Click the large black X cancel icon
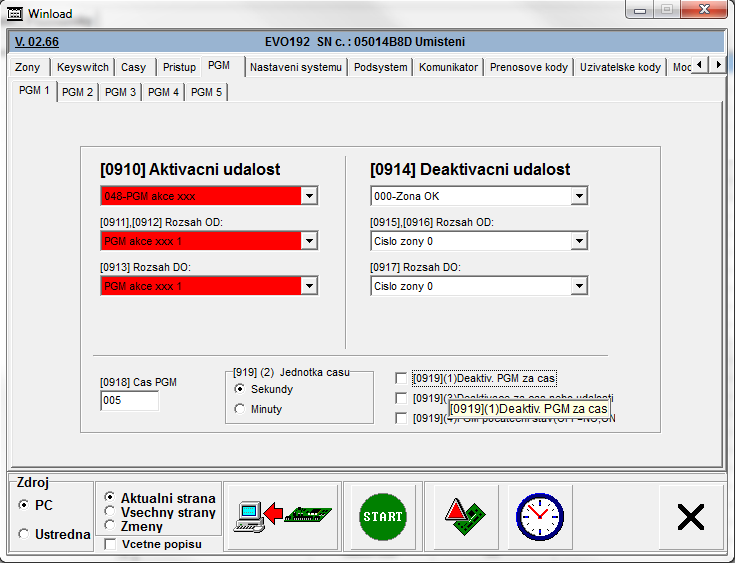 (x=690, y=516)
